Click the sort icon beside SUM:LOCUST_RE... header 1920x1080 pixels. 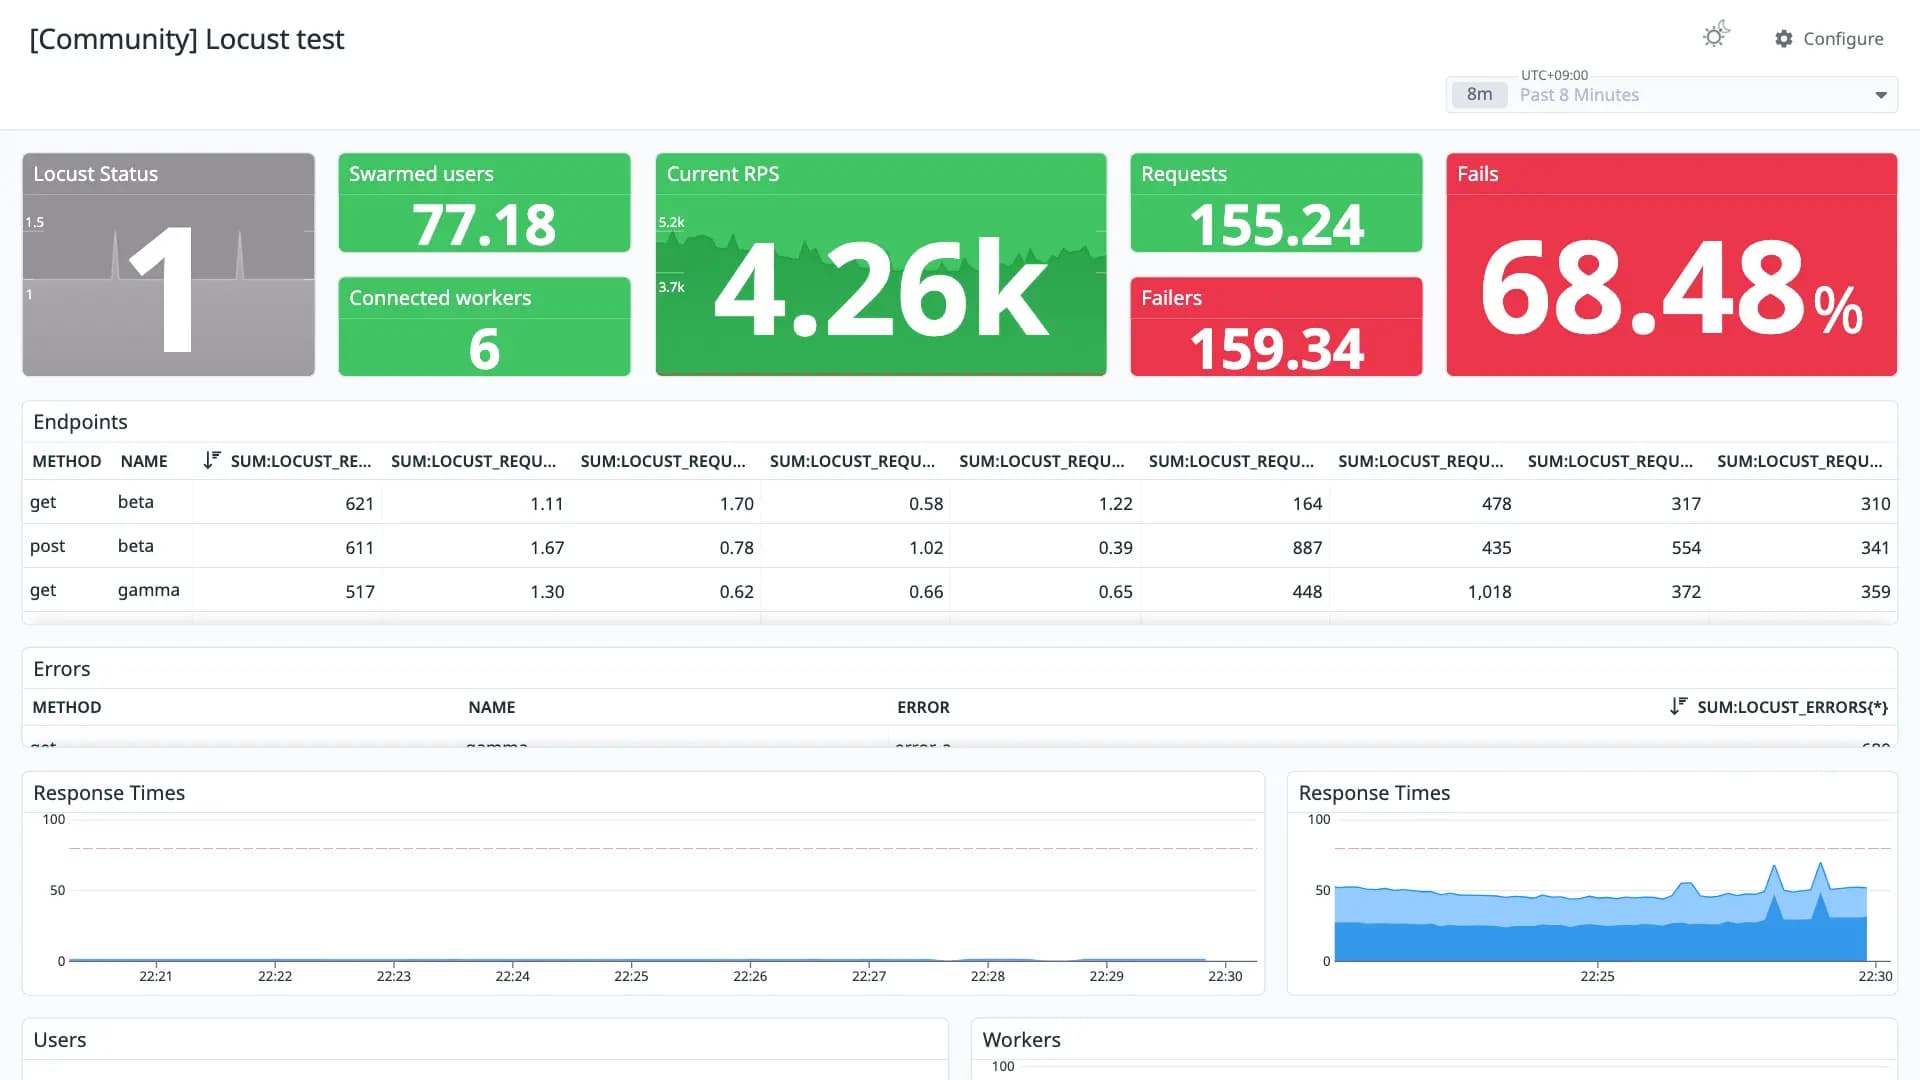point(211,461)
